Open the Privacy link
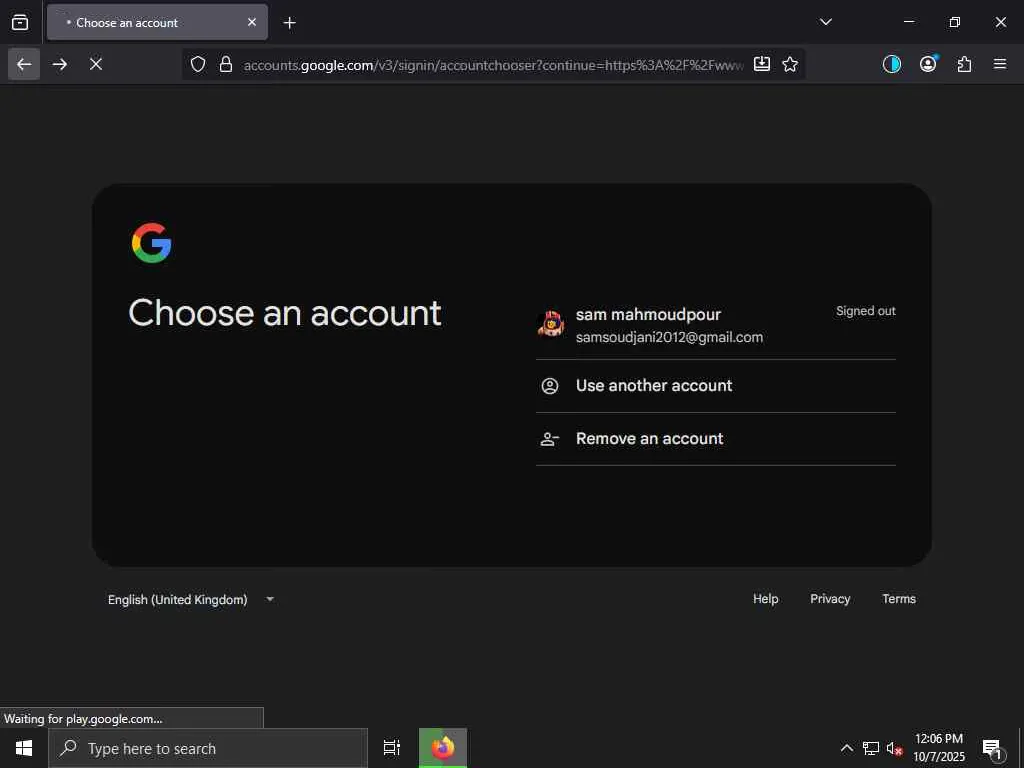This screenshot has height=768, width=1024. 830,599
